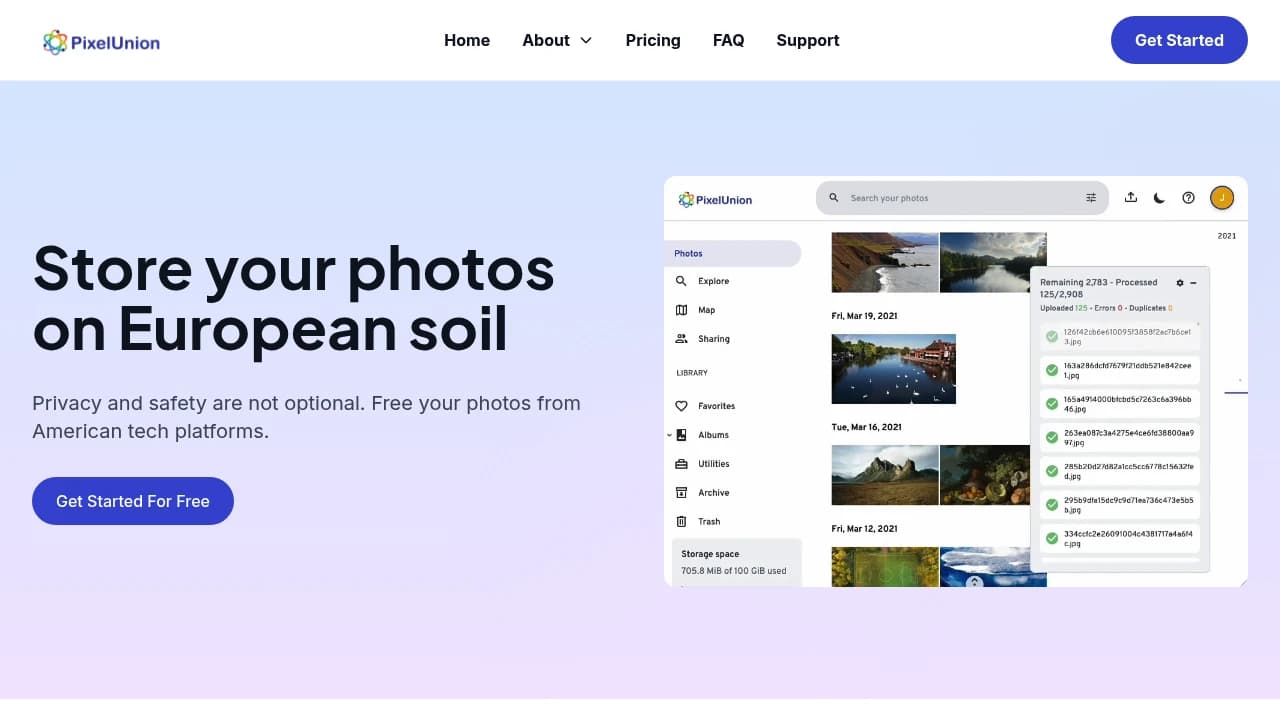
Task: Go to the Pricing page
Action: tap(653, 40)
